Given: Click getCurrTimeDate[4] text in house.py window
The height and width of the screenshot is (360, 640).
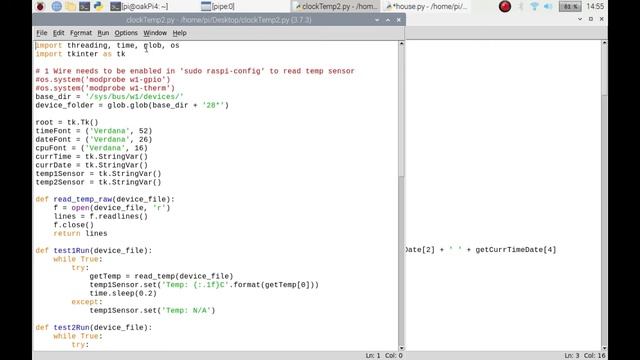Looking at the screenshot, I should coord(516,250).
